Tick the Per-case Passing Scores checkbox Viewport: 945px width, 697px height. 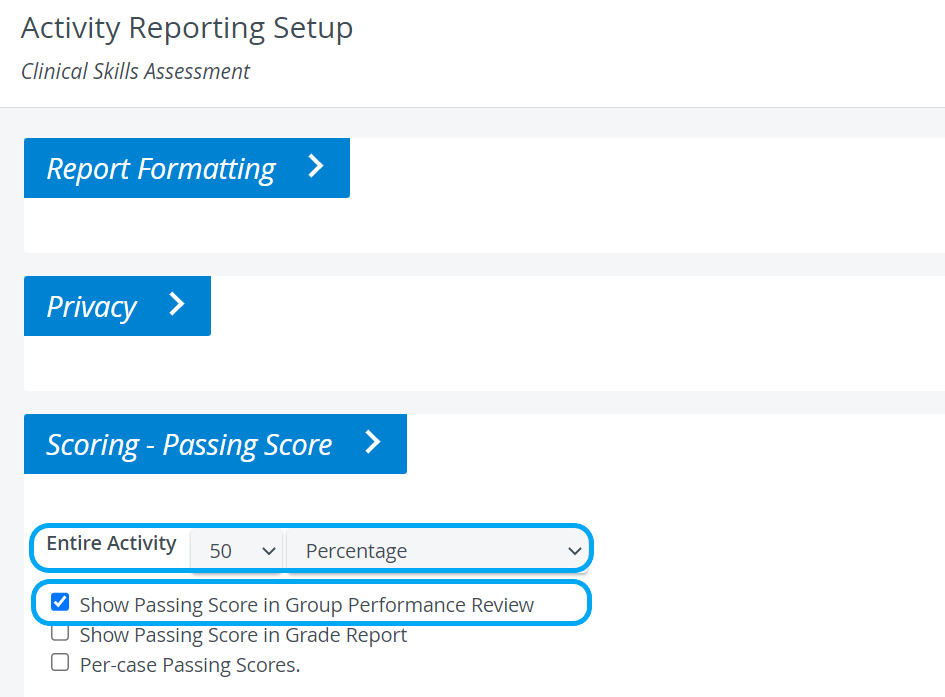point(60,662)
